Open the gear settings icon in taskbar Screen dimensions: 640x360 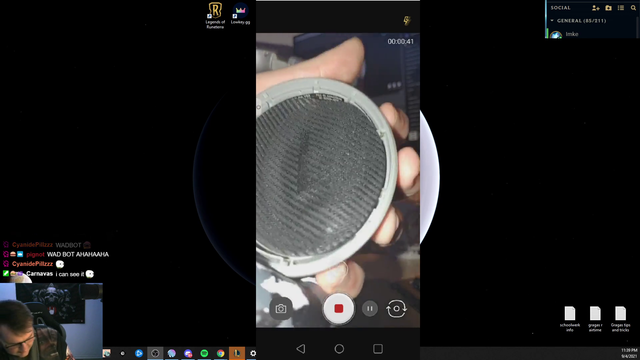[x=253, y=353]
